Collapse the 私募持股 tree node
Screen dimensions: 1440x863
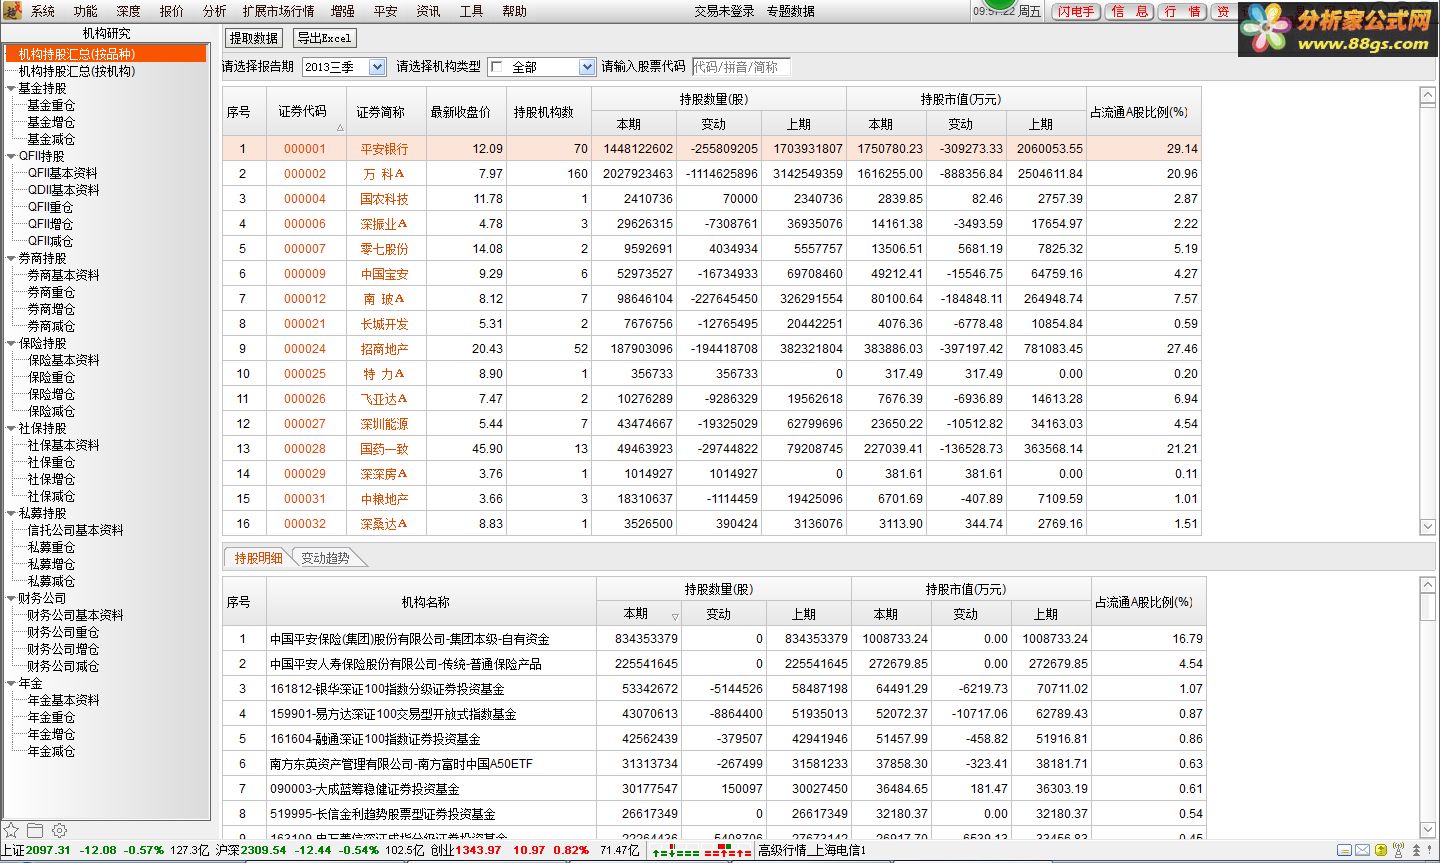[x=11, y=513]
